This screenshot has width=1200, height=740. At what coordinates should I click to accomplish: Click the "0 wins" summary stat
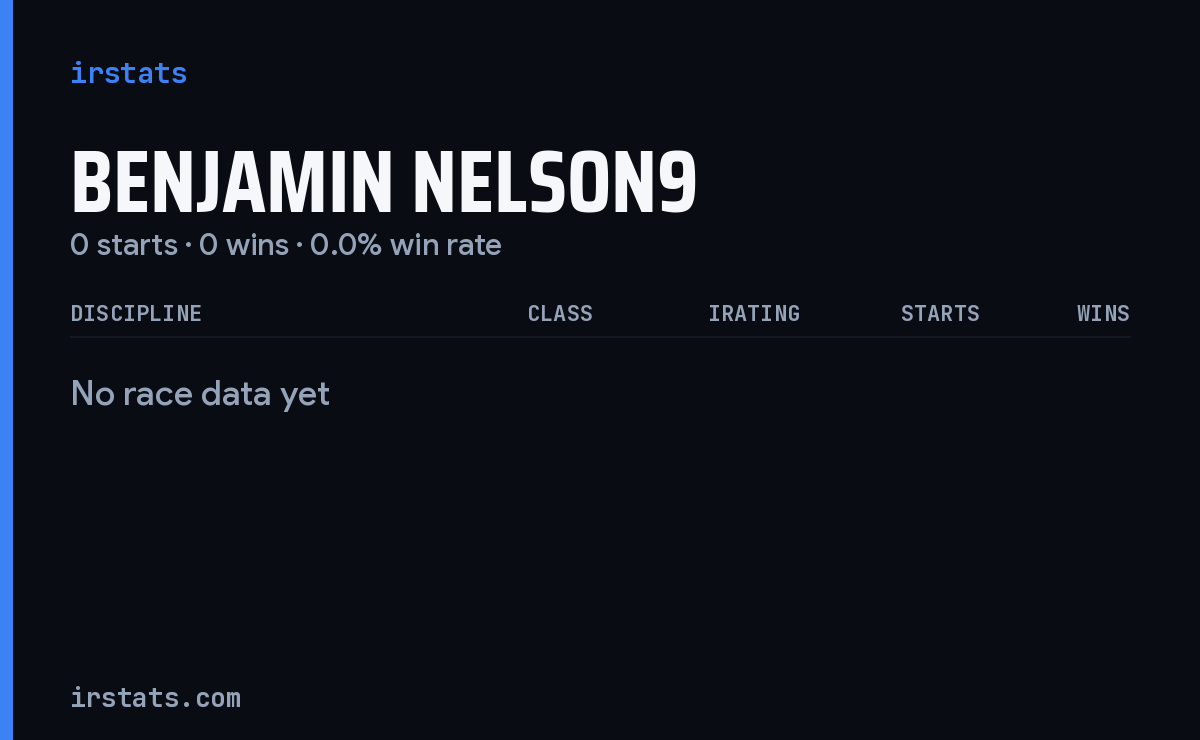(244, 245)
